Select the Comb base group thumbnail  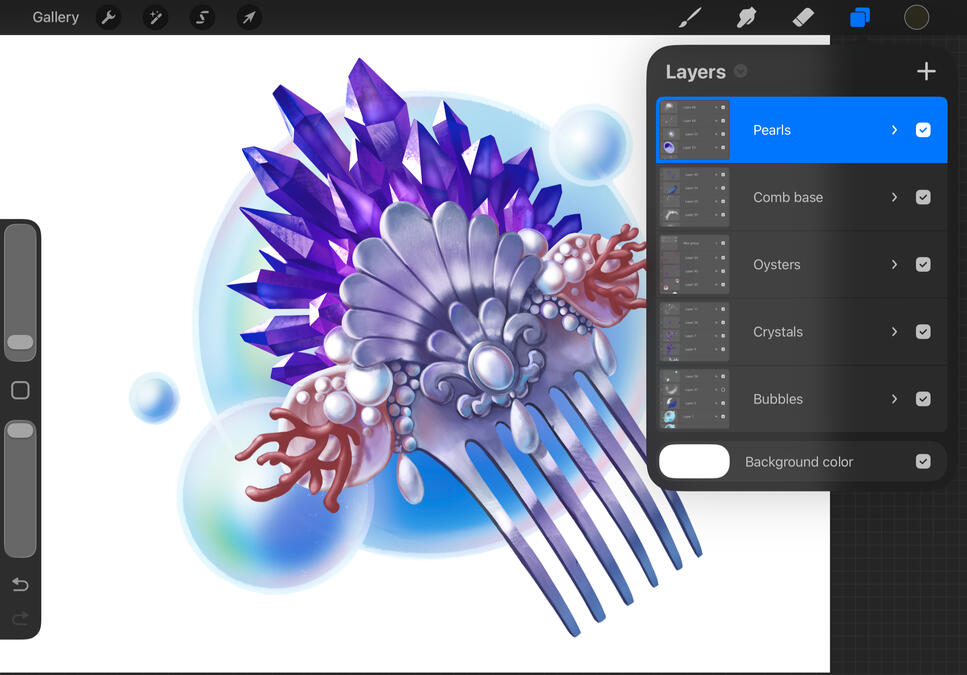[x=694, y=197]
